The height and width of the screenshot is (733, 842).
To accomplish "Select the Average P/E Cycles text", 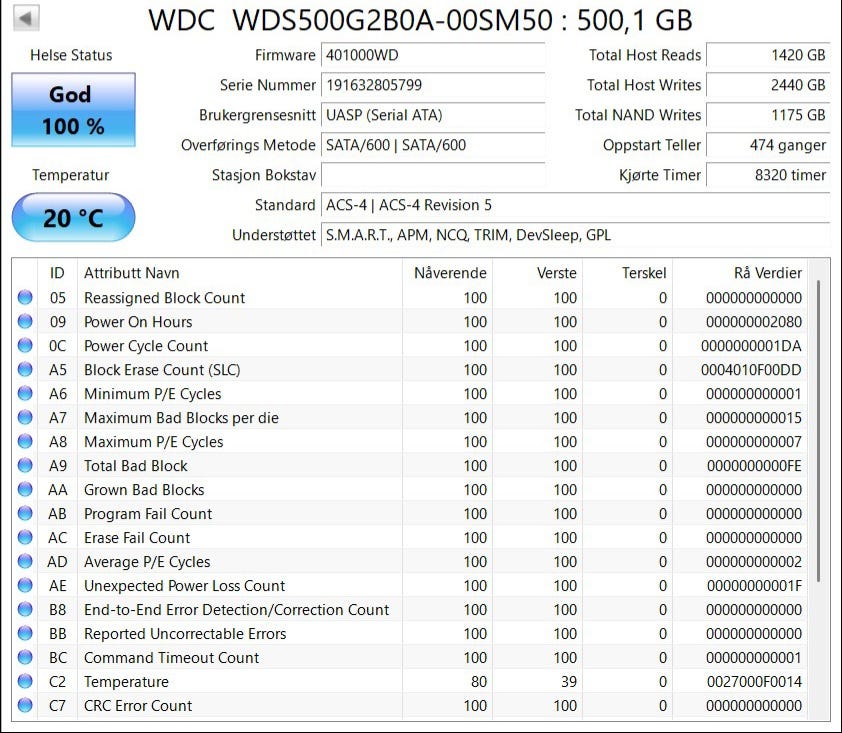I will [x=147, y=562].
